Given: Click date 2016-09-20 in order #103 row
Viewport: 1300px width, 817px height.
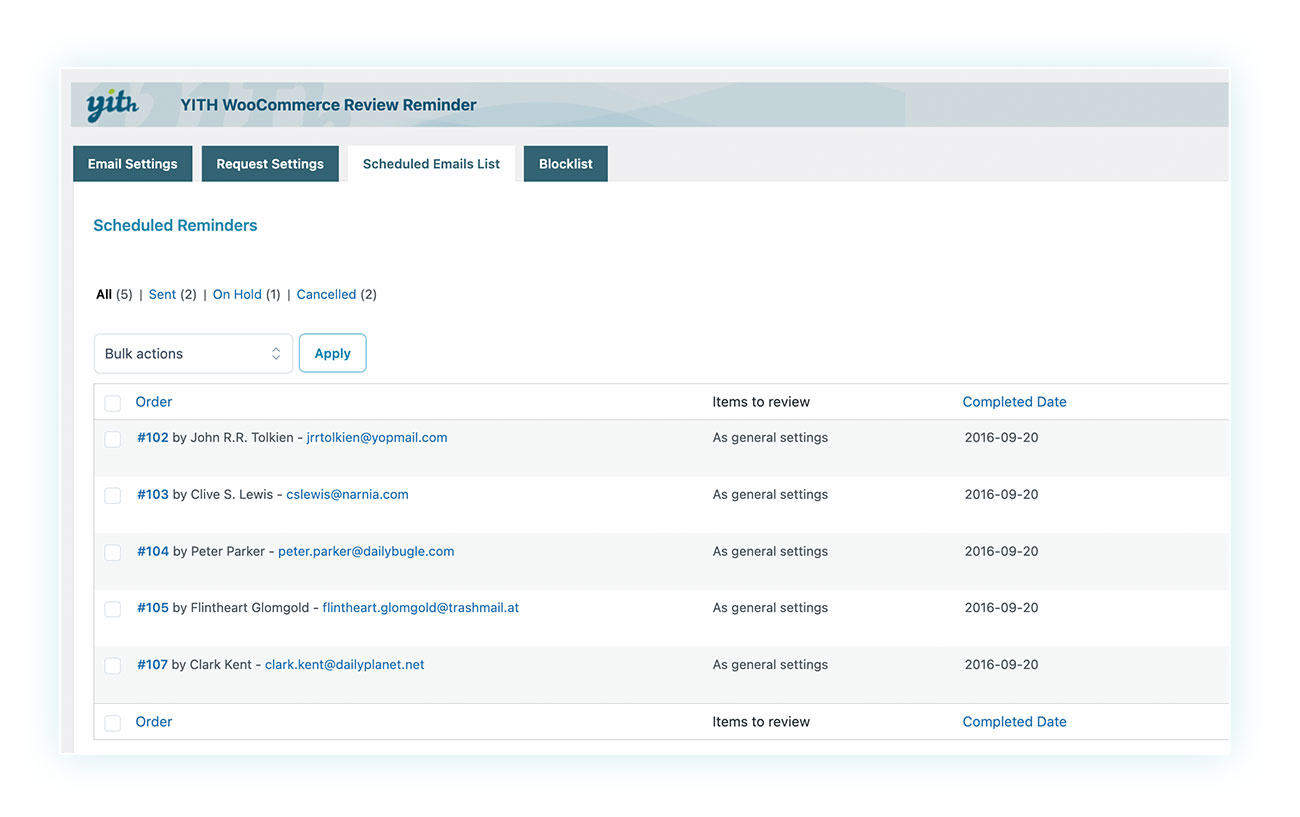Looking at the screenshot, I should 1001,494.
